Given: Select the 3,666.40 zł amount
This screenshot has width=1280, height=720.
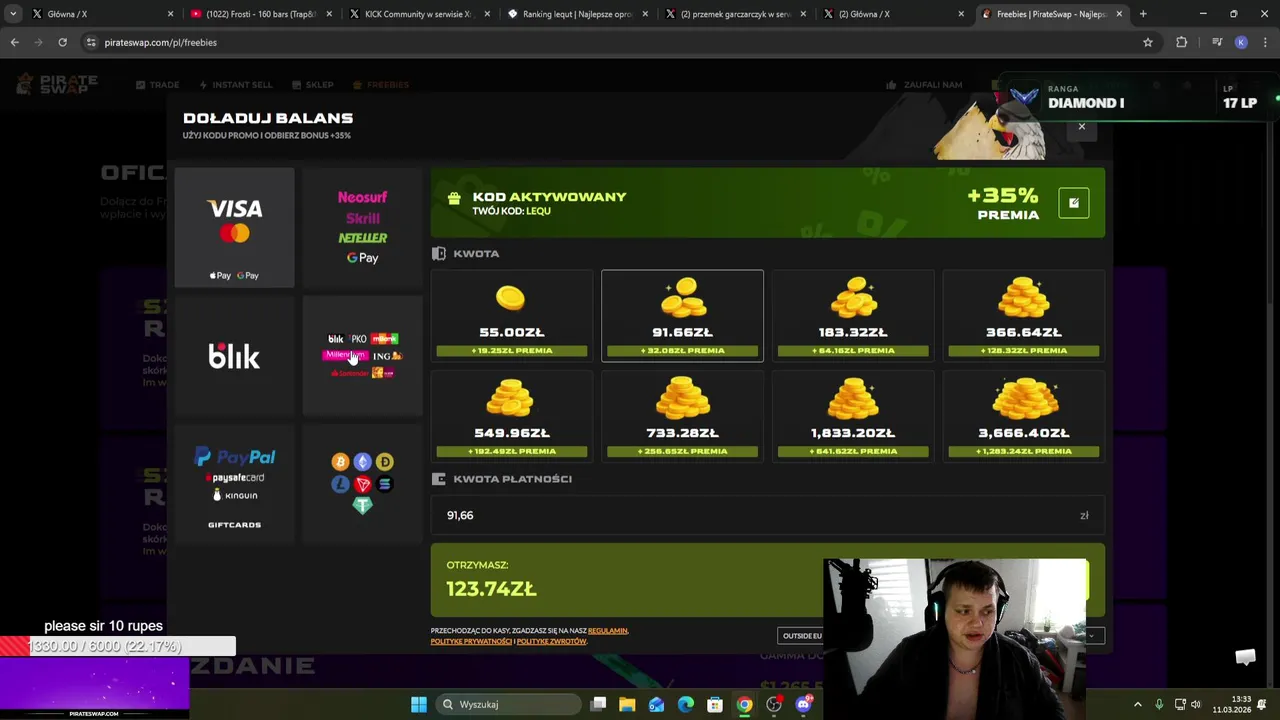Looking at the screenshot, I should pos(1023,416).
